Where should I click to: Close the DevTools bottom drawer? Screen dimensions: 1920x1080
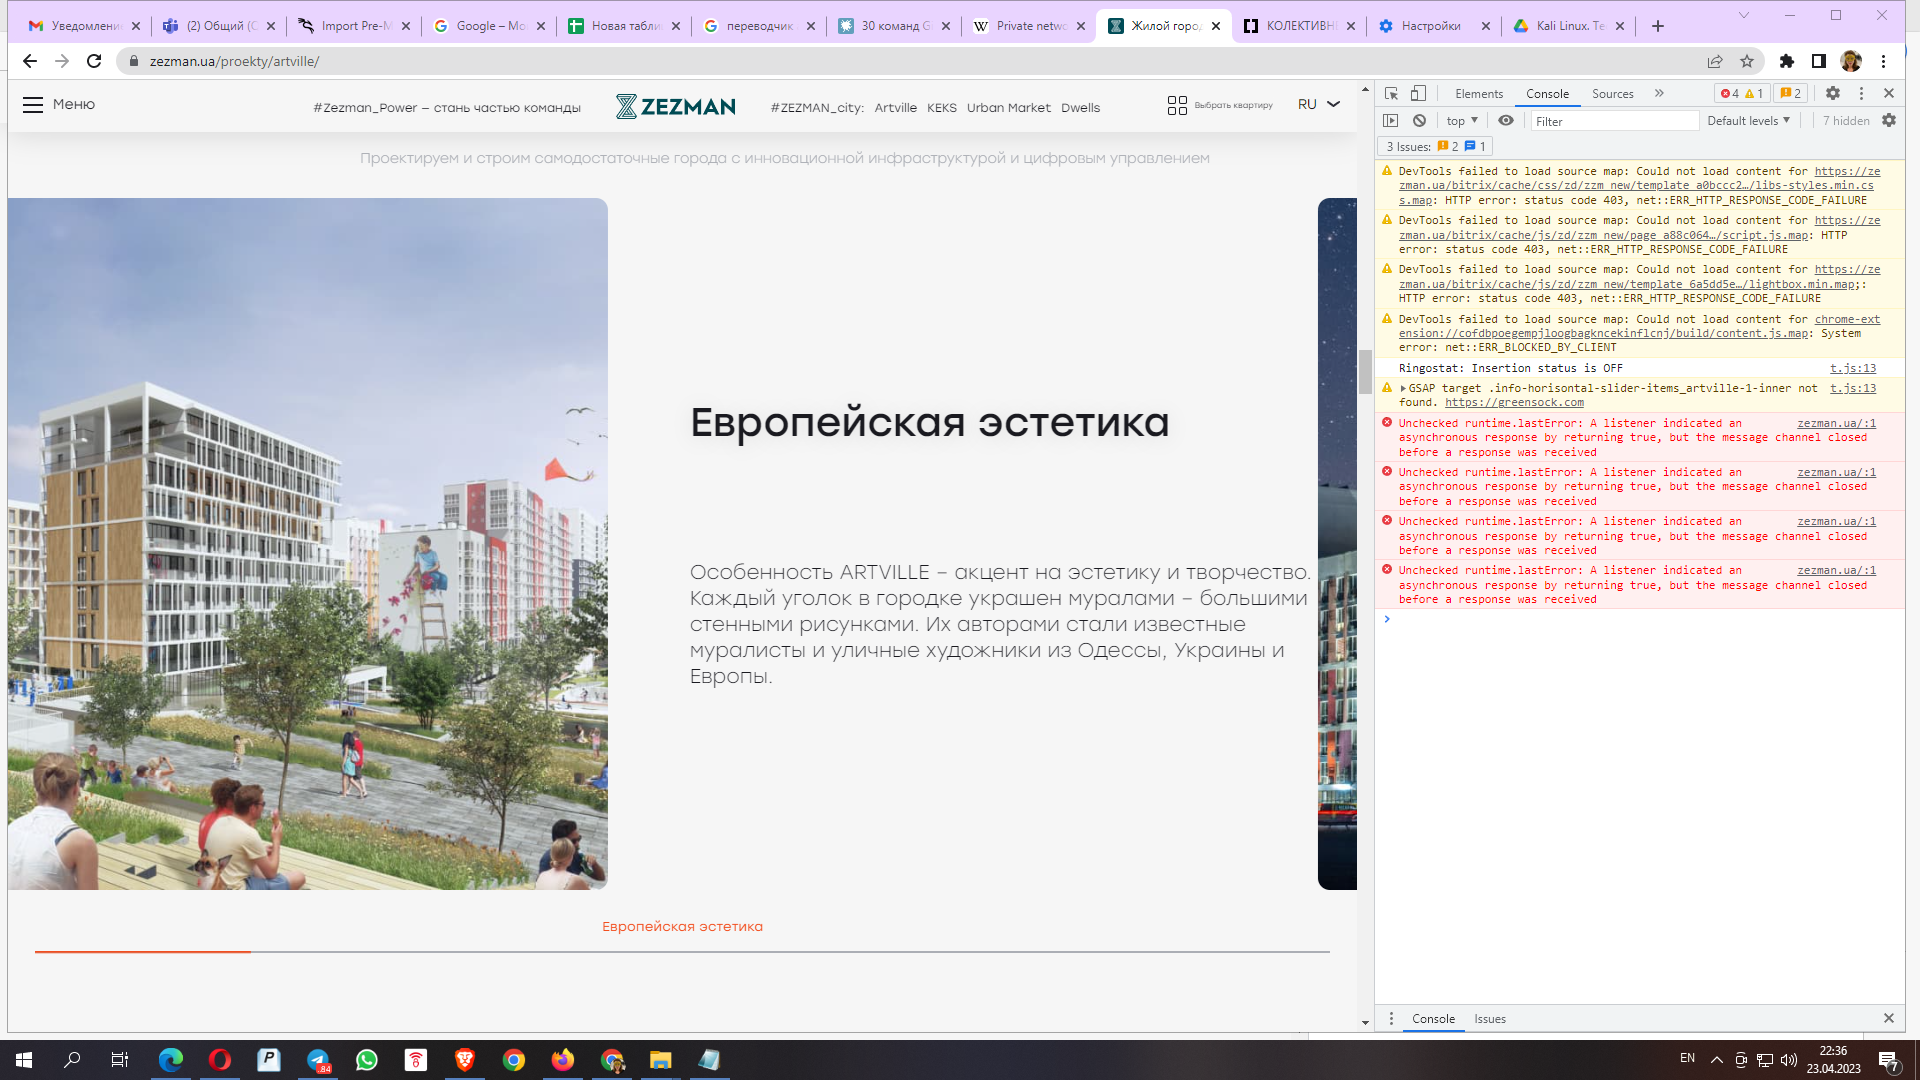1889,1018
